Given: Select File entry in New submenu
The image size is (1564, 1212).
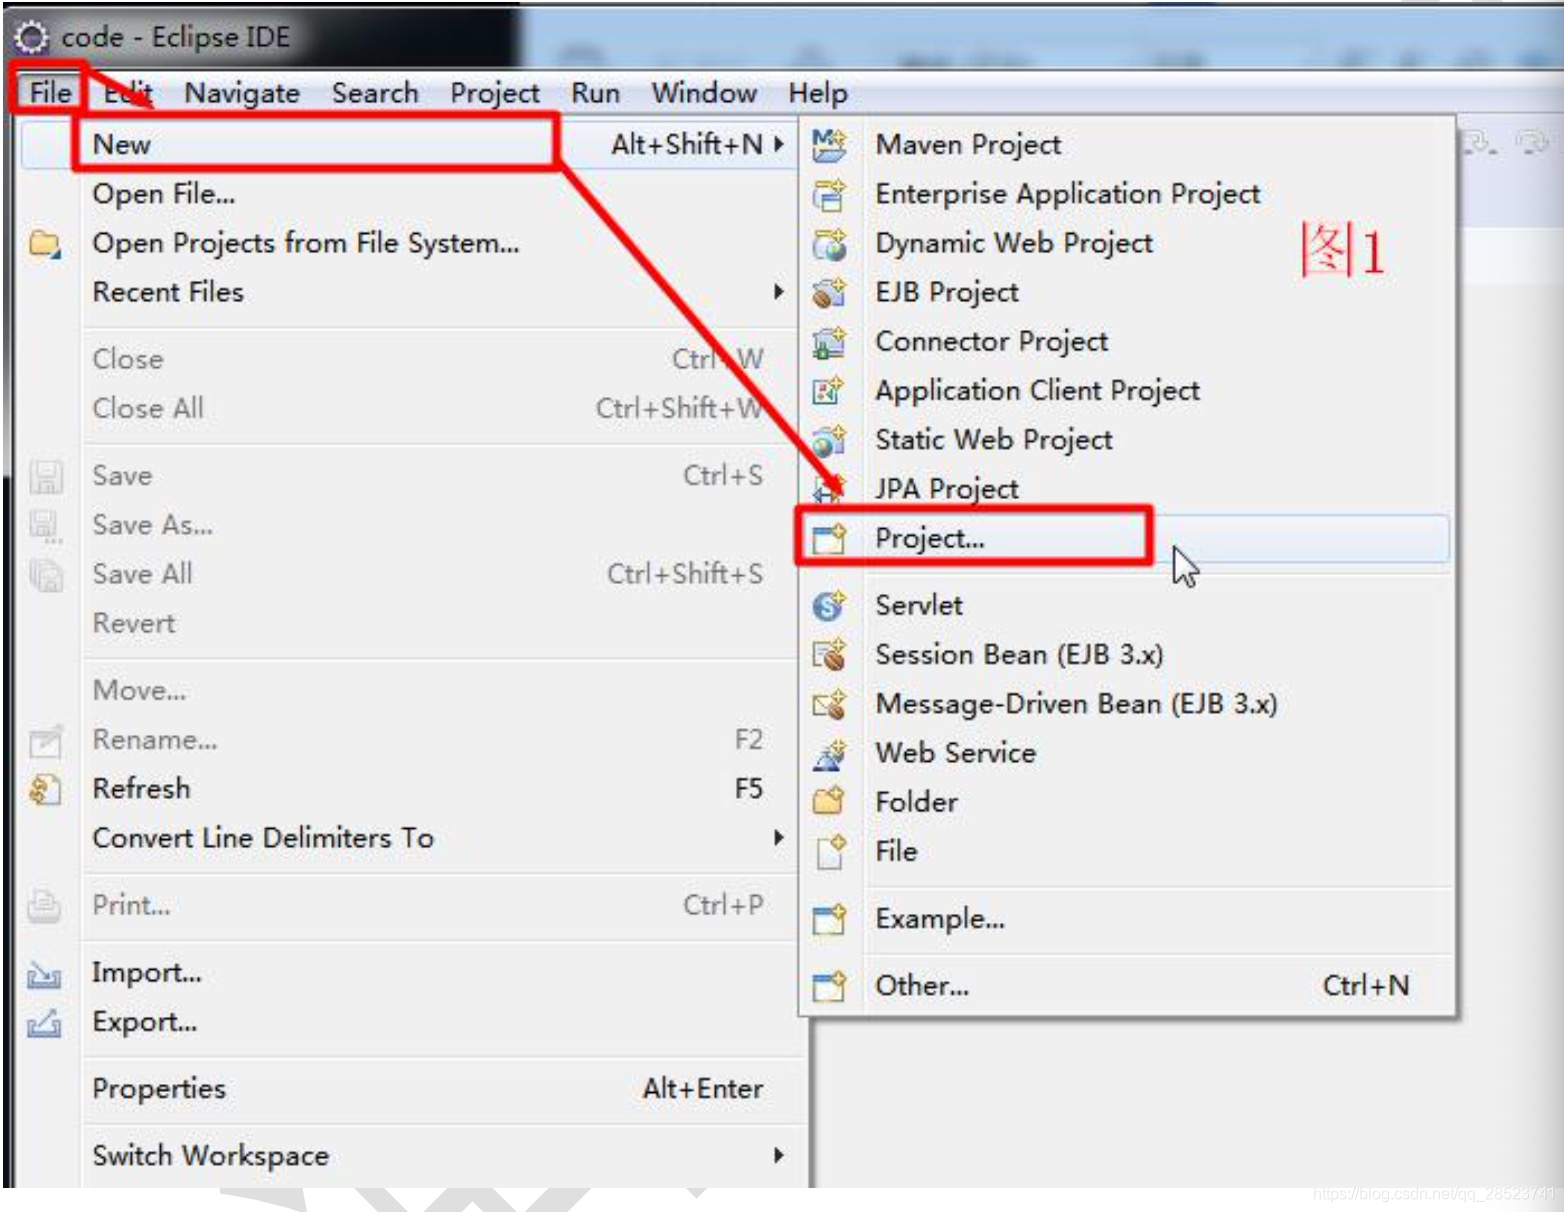Looking at the screenshot, I should pos(1127,851).
